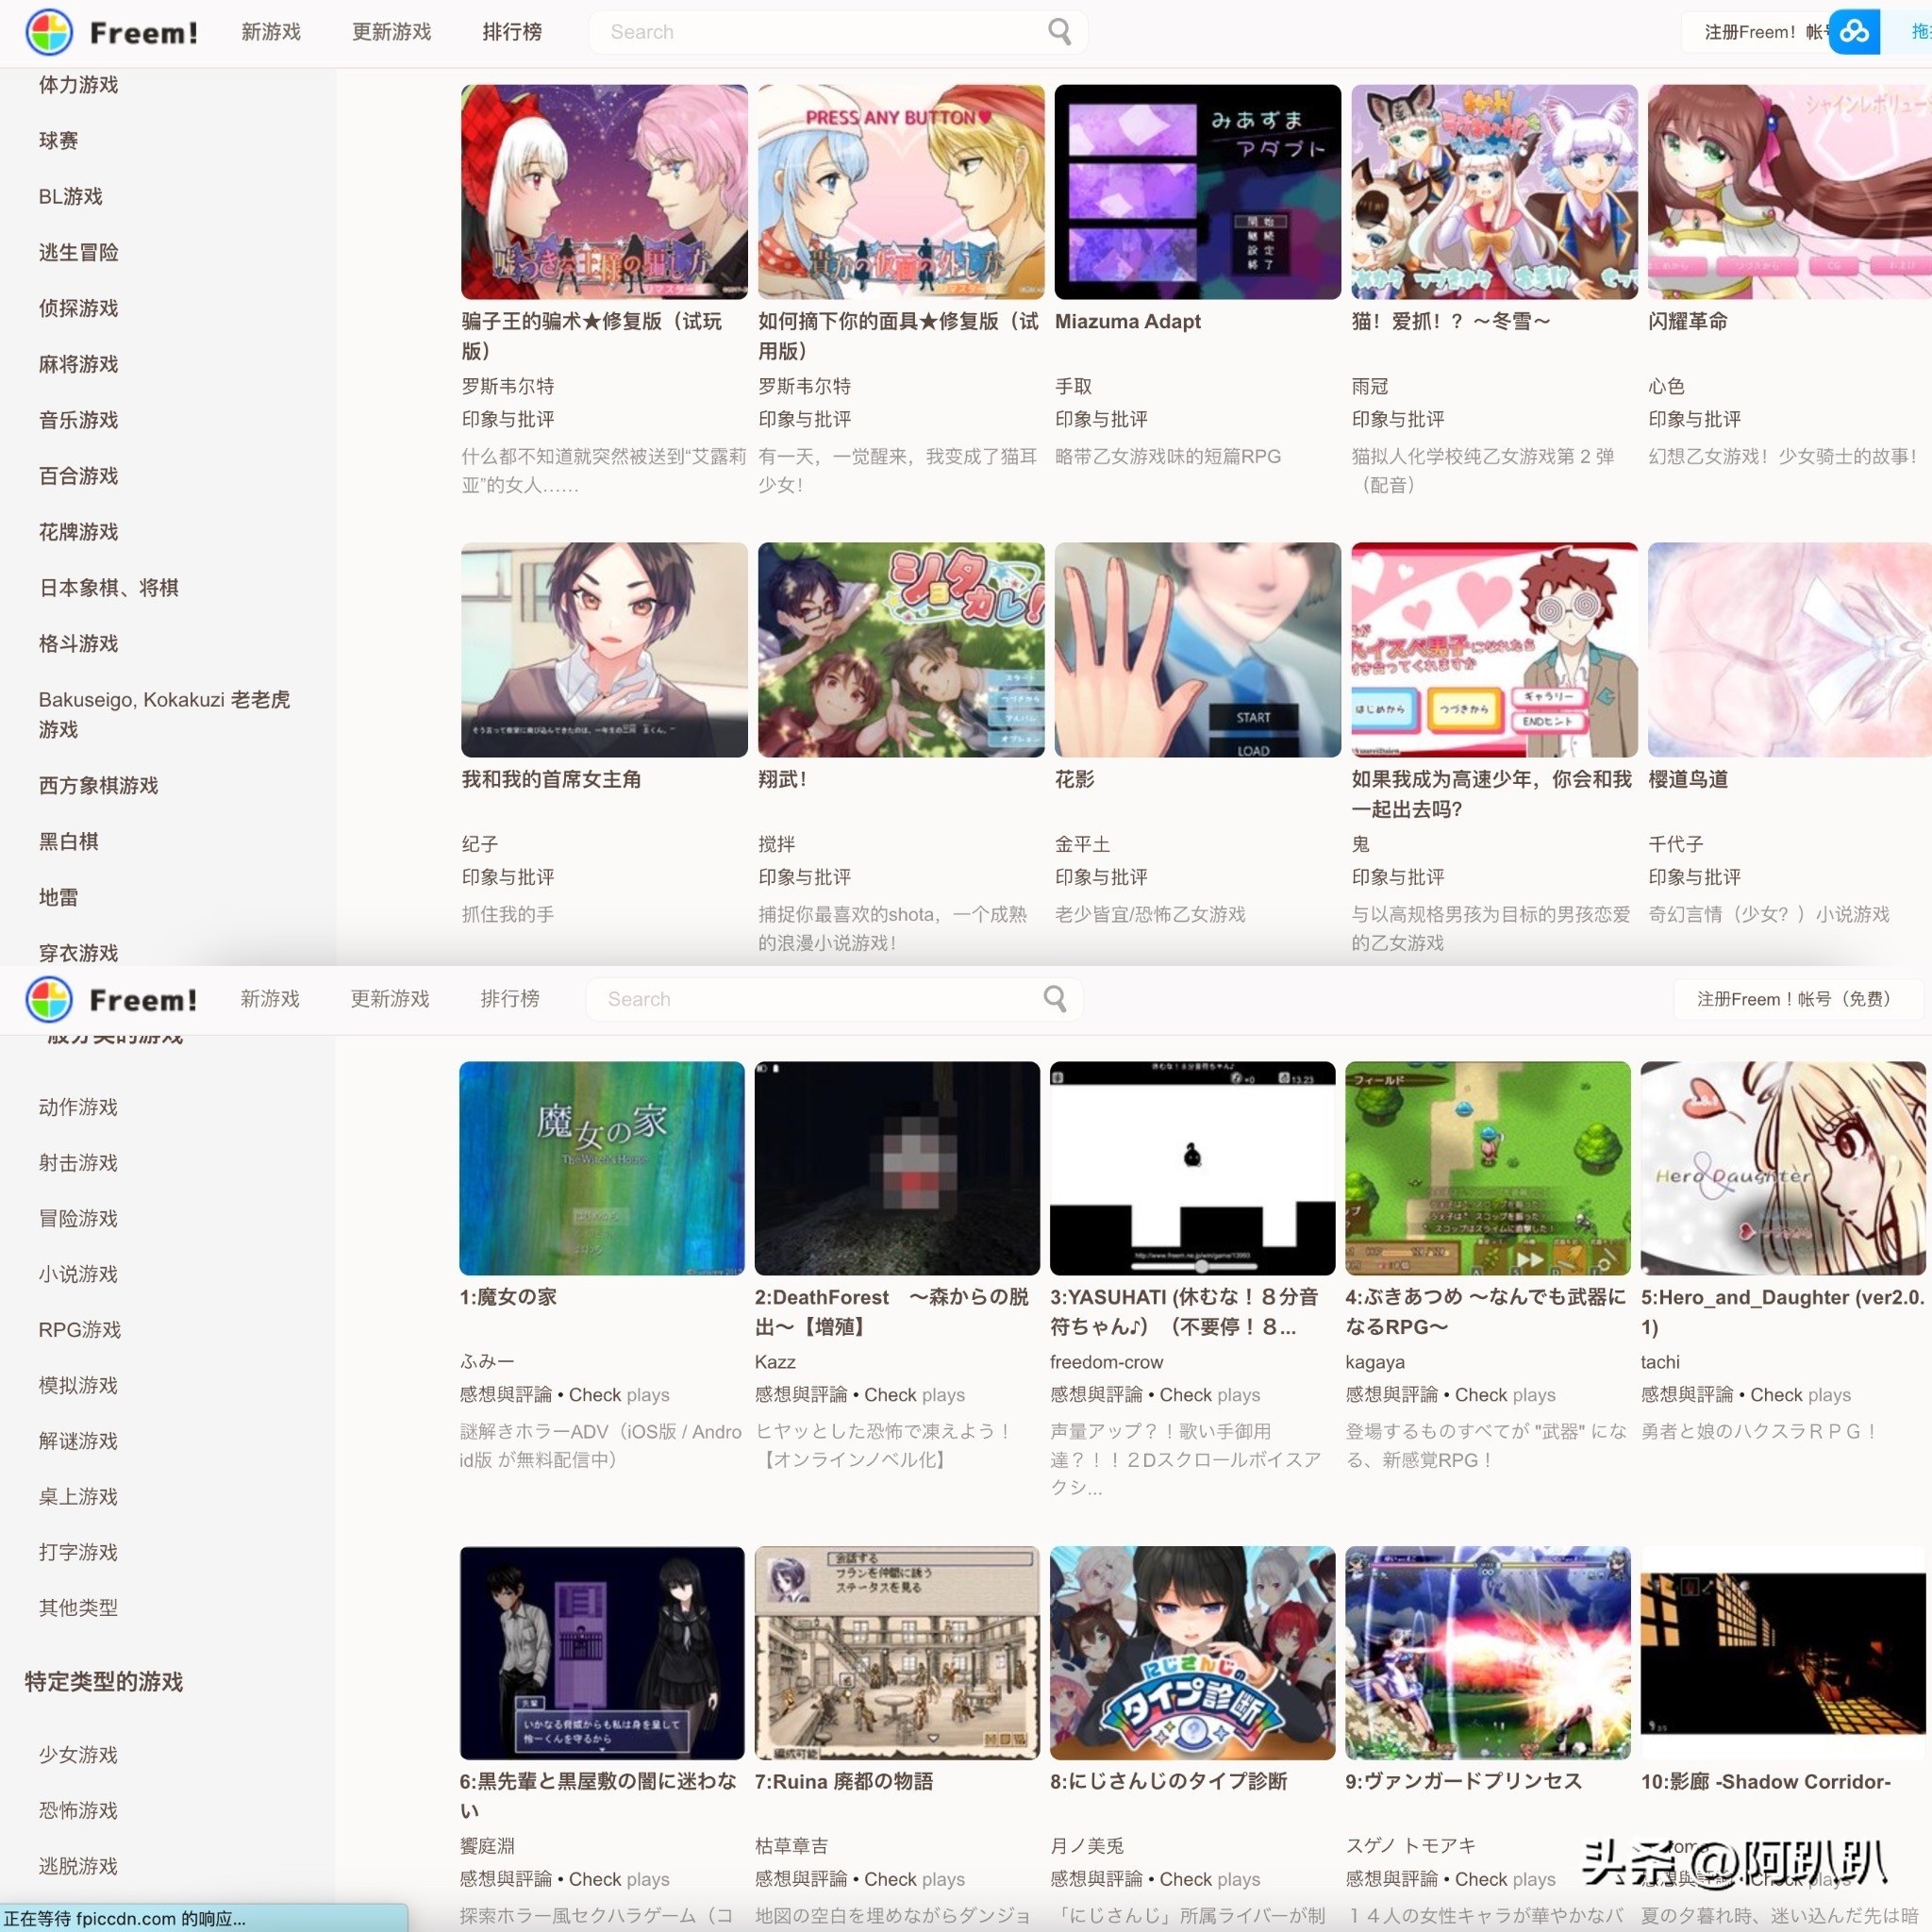Image resolution: width=1932 pixels, height=1932 pixels.
Task: Click 感想與評論 • Check plays under 魔女の家
Action: pos(564,1395)
